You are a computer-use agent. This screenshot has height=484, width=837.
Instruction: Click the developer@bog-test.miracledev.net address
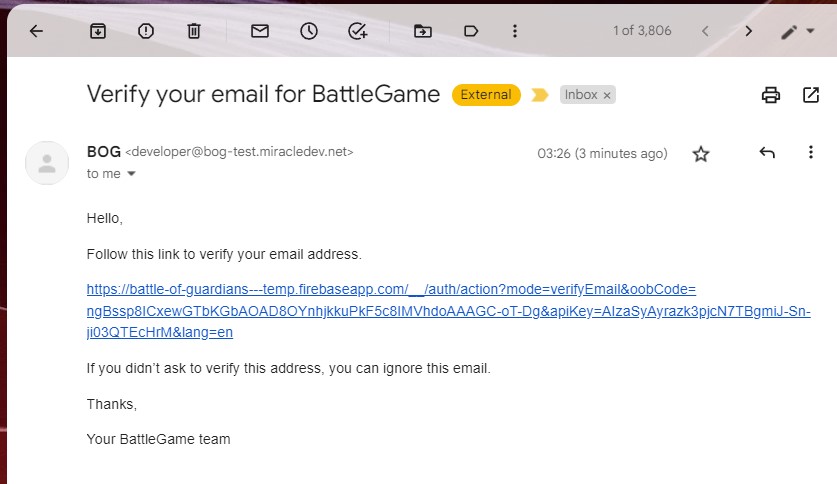coord(239,152)
